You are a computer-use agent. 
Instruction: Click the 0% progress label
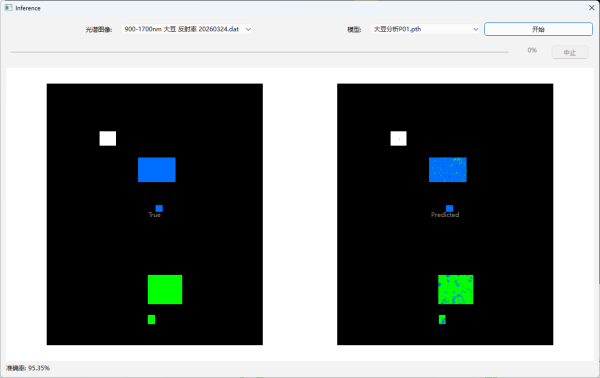[532, 50]
